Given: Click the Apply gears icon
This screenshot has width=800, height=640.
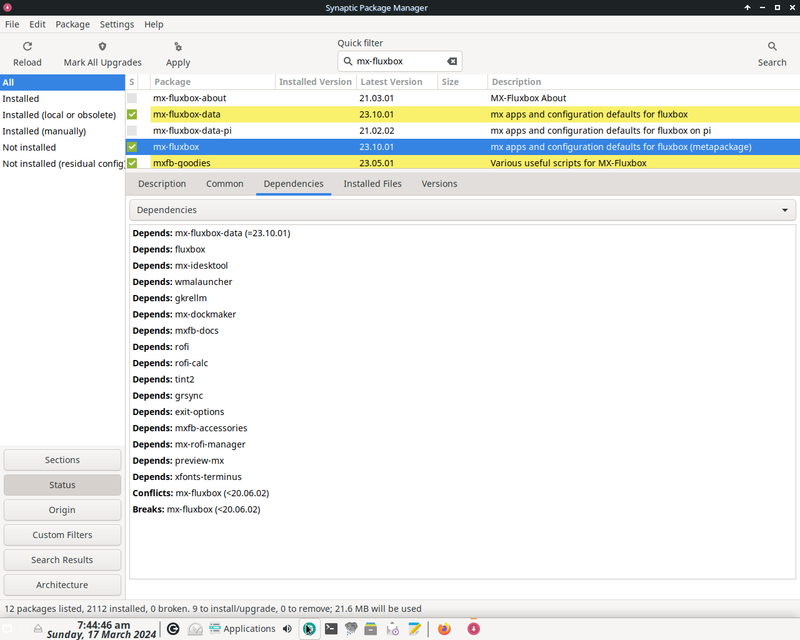Looking at the screenshot, I should tap(178, 46).
